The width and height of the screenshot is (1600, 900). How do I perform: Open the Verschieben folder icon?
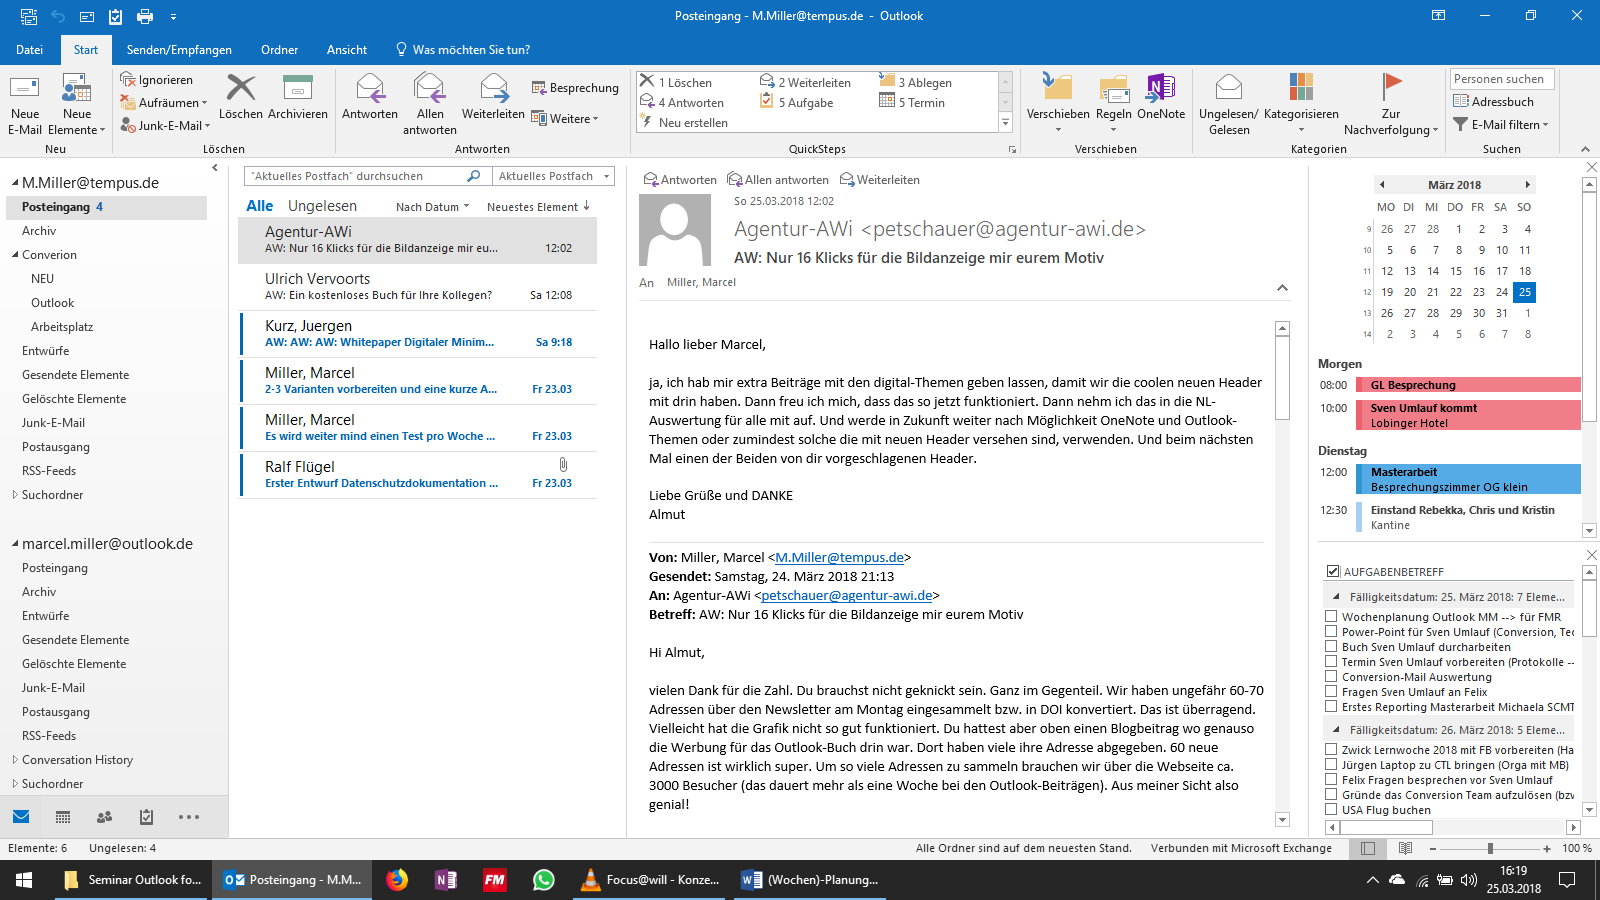(x=1057, y=88)
